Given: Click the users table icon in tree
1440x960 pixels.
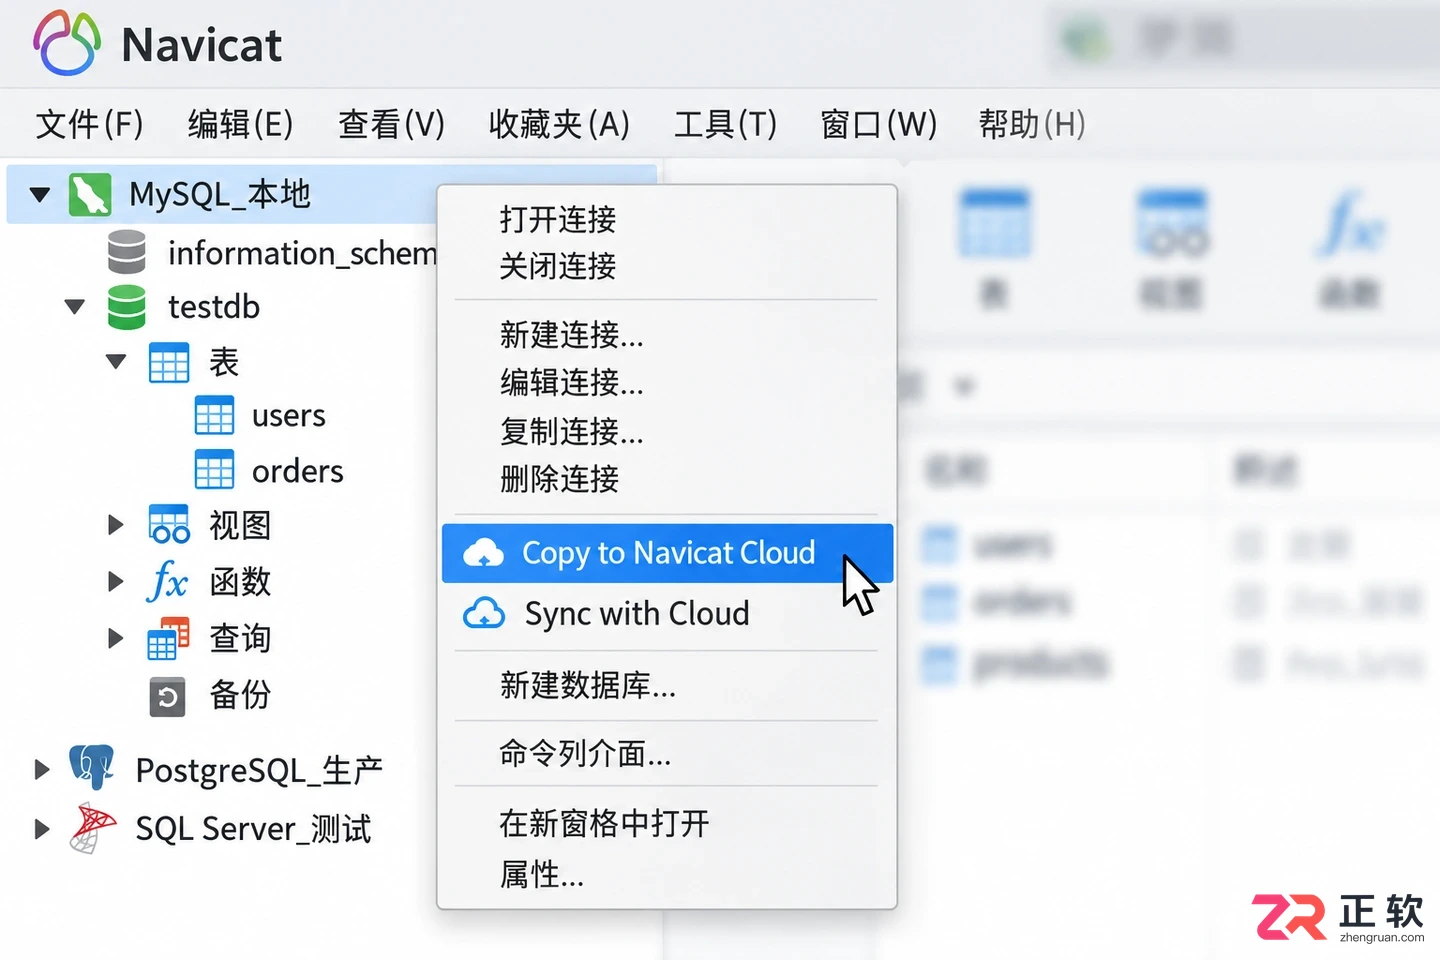Looking at the screenshot, I should pyautogui.click(x=214, y=415).
